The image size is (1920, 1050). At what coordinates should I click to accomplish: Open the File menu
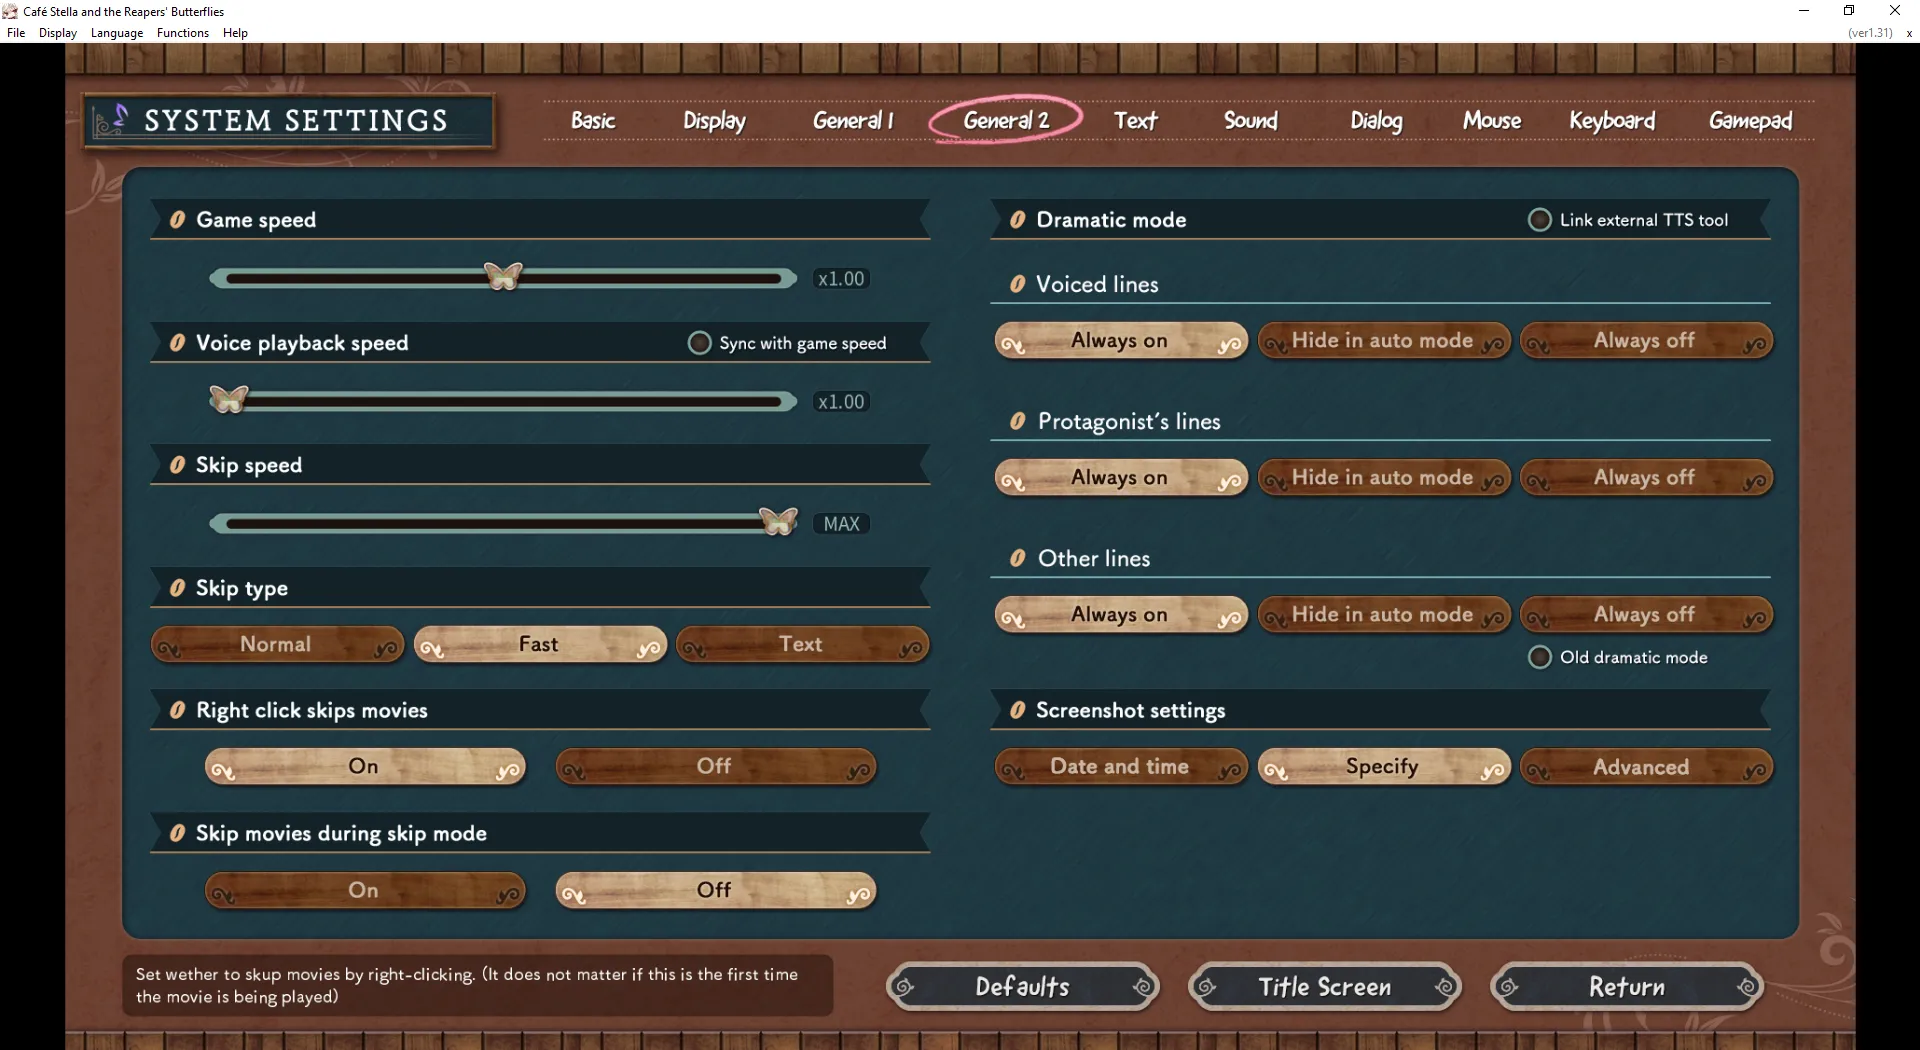point(16,33)
